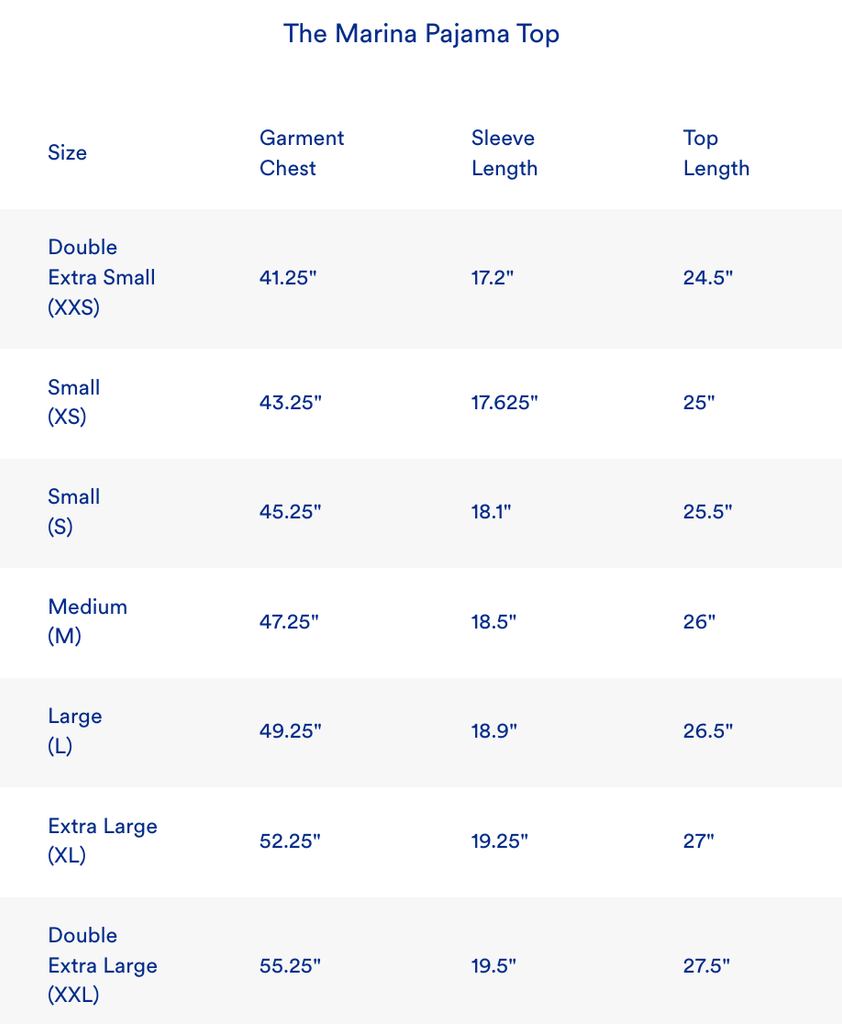This screenshot has width=842, height=1024.
Task: Click the Large (L) size label
Action: tap(75, 731)
